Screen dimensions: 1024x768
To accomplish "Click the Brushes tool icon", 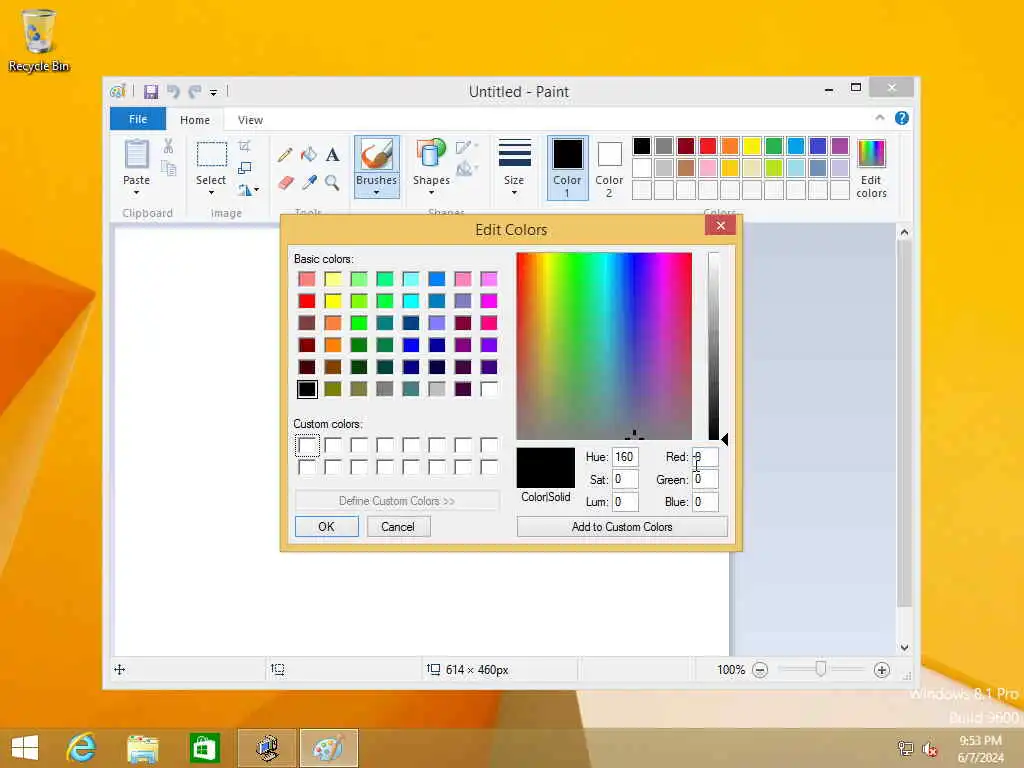I will pyautogui.click(x=376, y=155).
